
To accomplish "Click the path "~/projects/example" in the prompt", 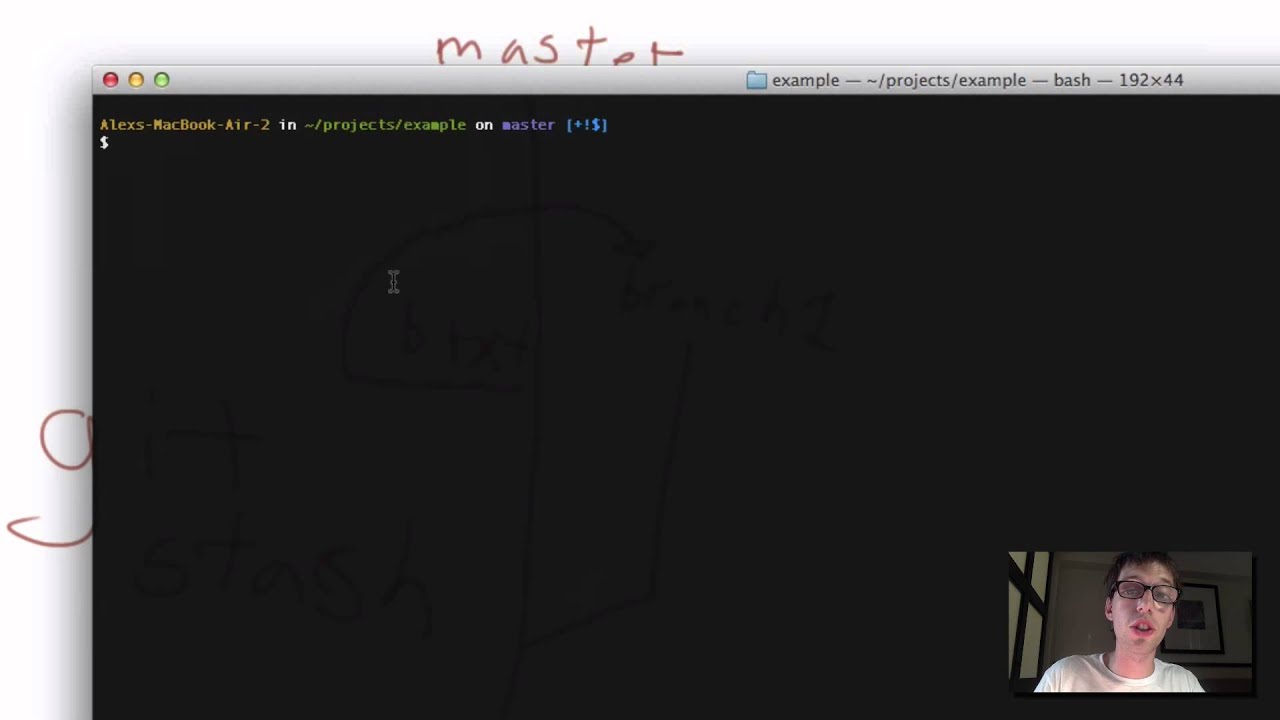I will coord(385,125).
